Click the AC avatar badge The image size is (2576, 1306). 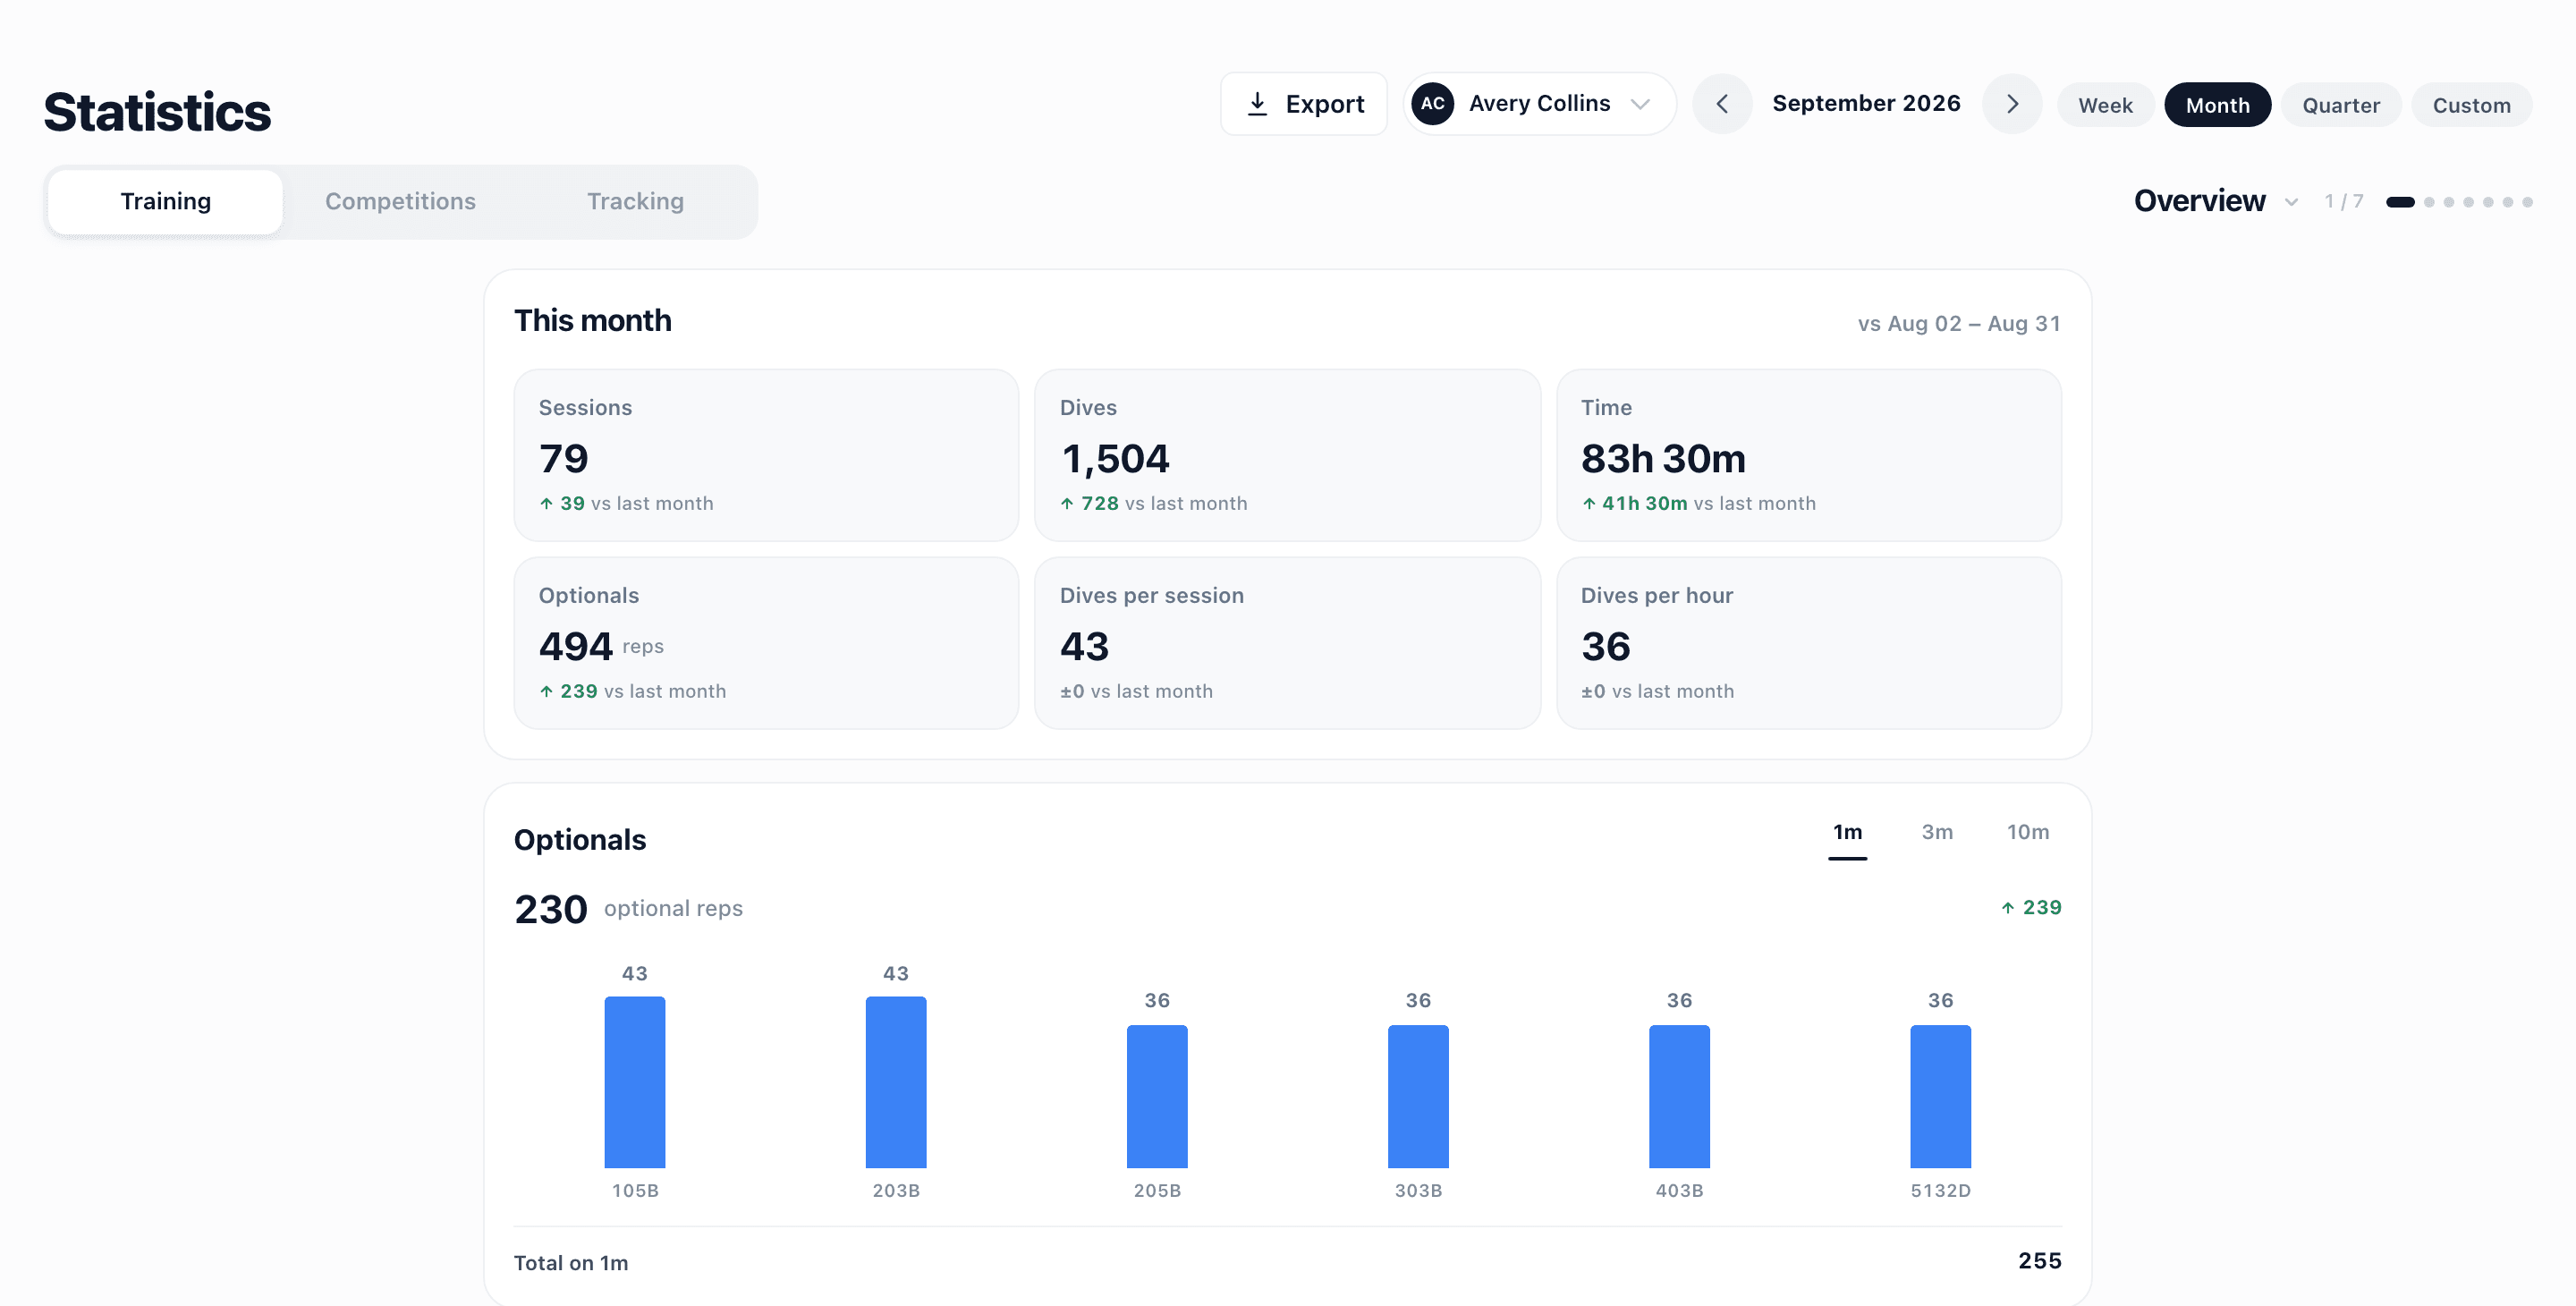click(1432, 104)
